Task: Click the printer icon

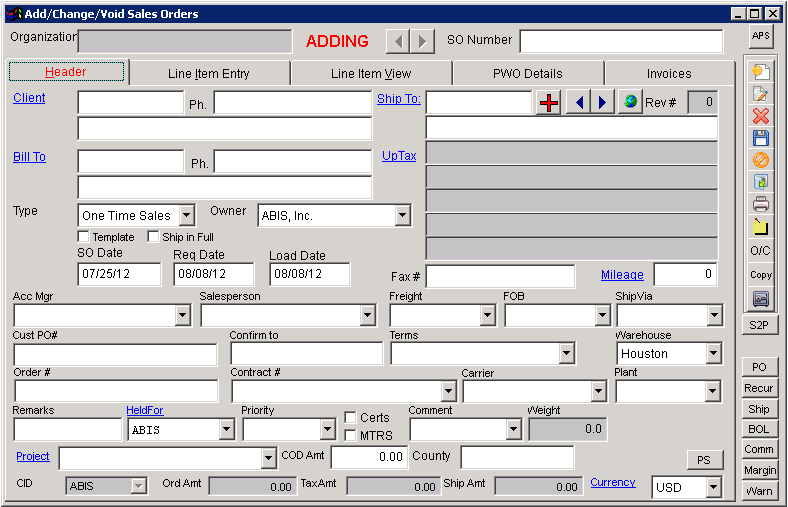Action: pyautogui.click(x=761, y=204)
